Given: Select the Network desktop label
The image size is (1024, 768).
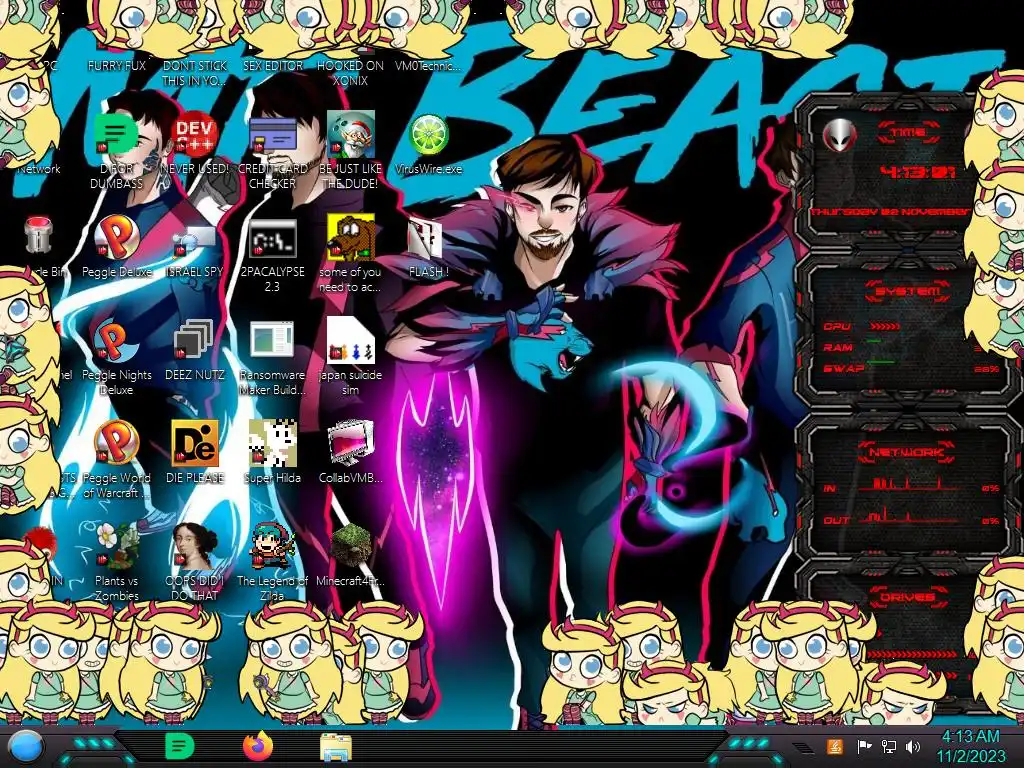Looking at the screenshot, I should tap(39, 169).
